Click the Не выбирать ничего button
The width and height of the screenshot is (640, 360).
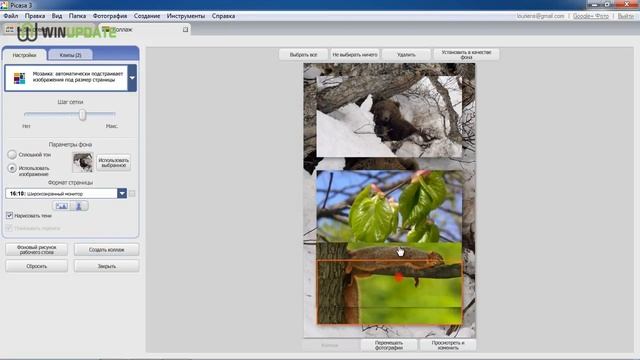click(355, 55)
